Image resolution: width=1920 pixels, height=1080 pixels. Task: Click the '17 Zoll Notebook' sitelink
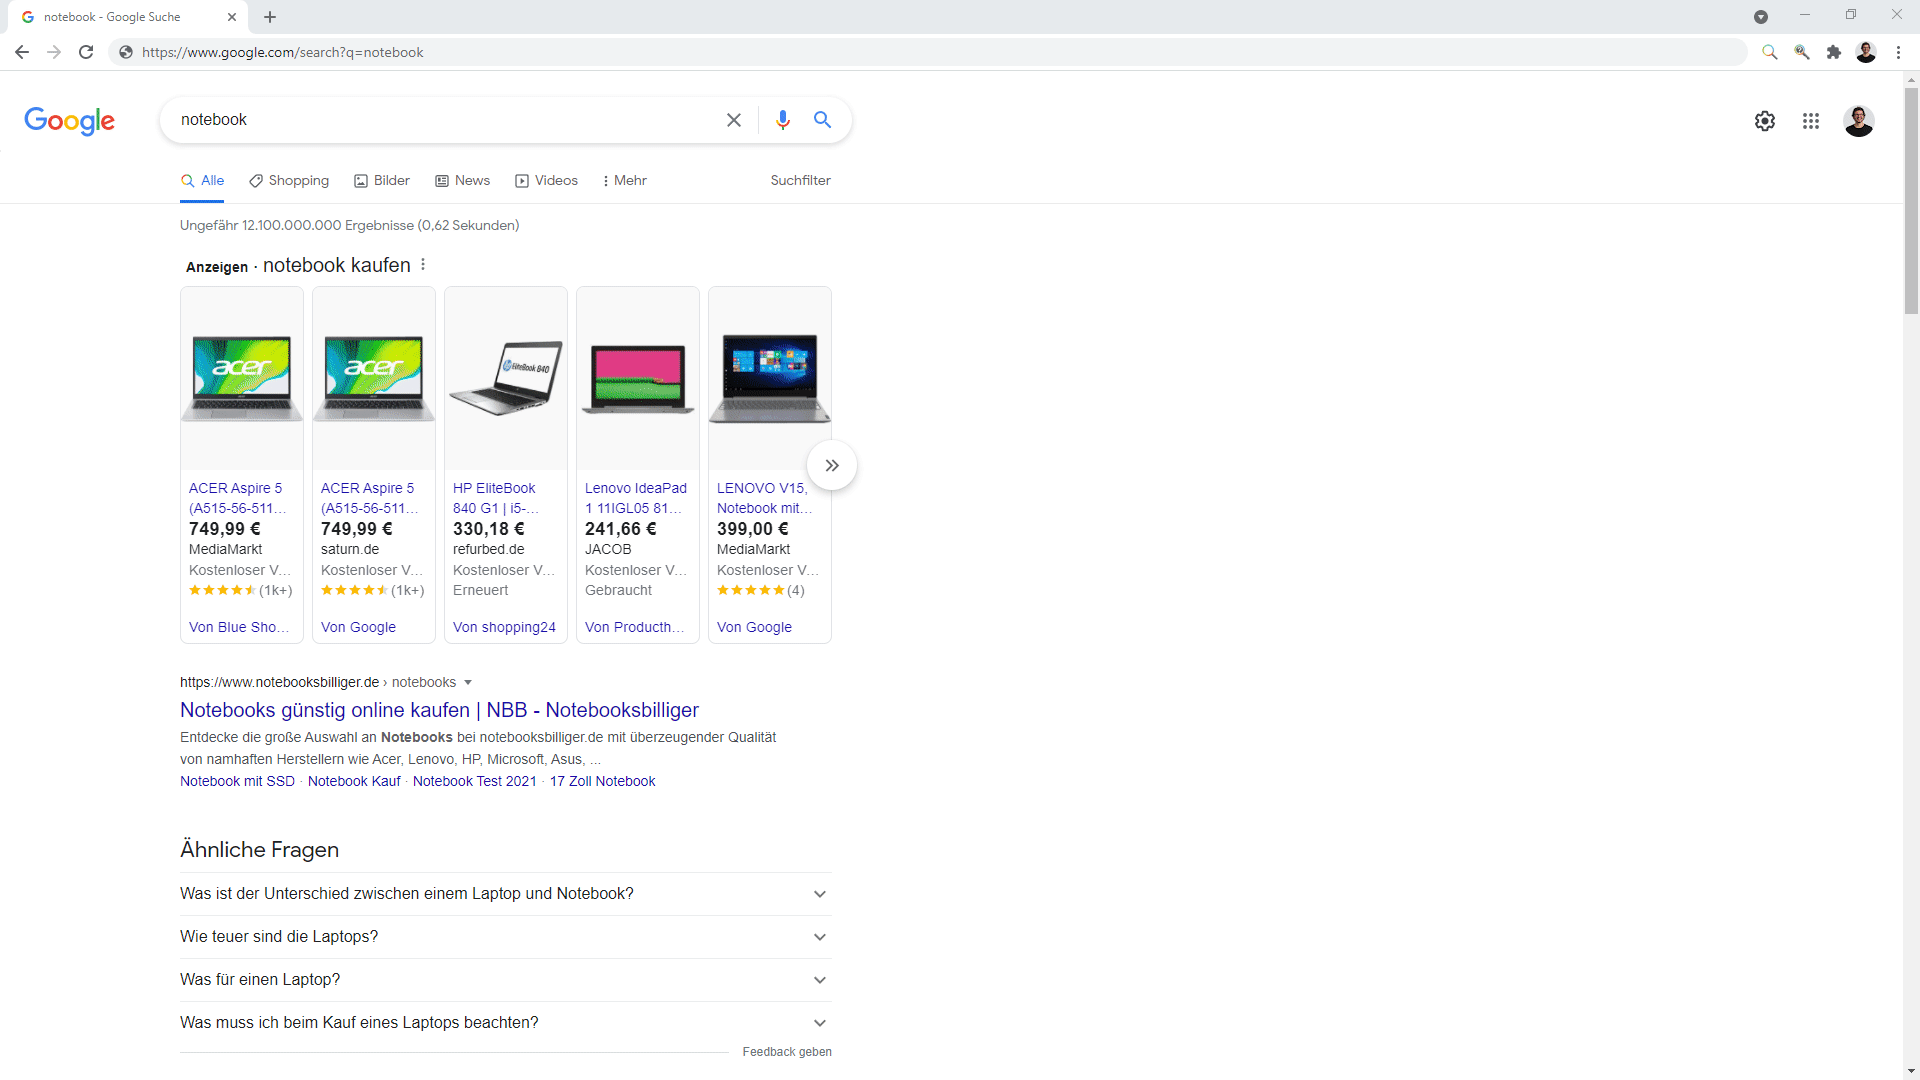click(602, 781)
